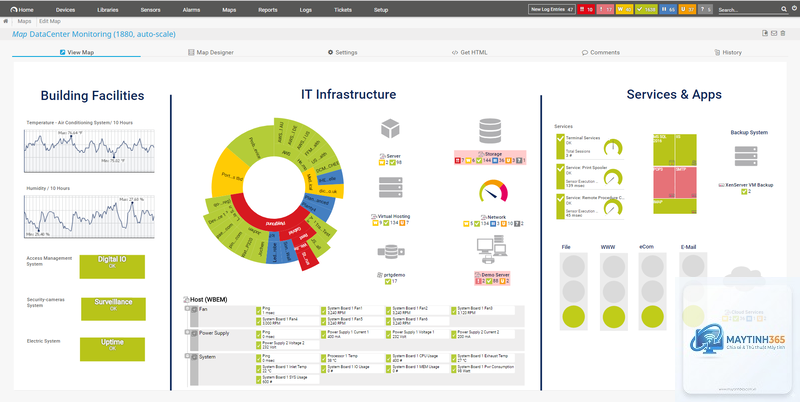Click the Server cube icon

pos(390,128)
